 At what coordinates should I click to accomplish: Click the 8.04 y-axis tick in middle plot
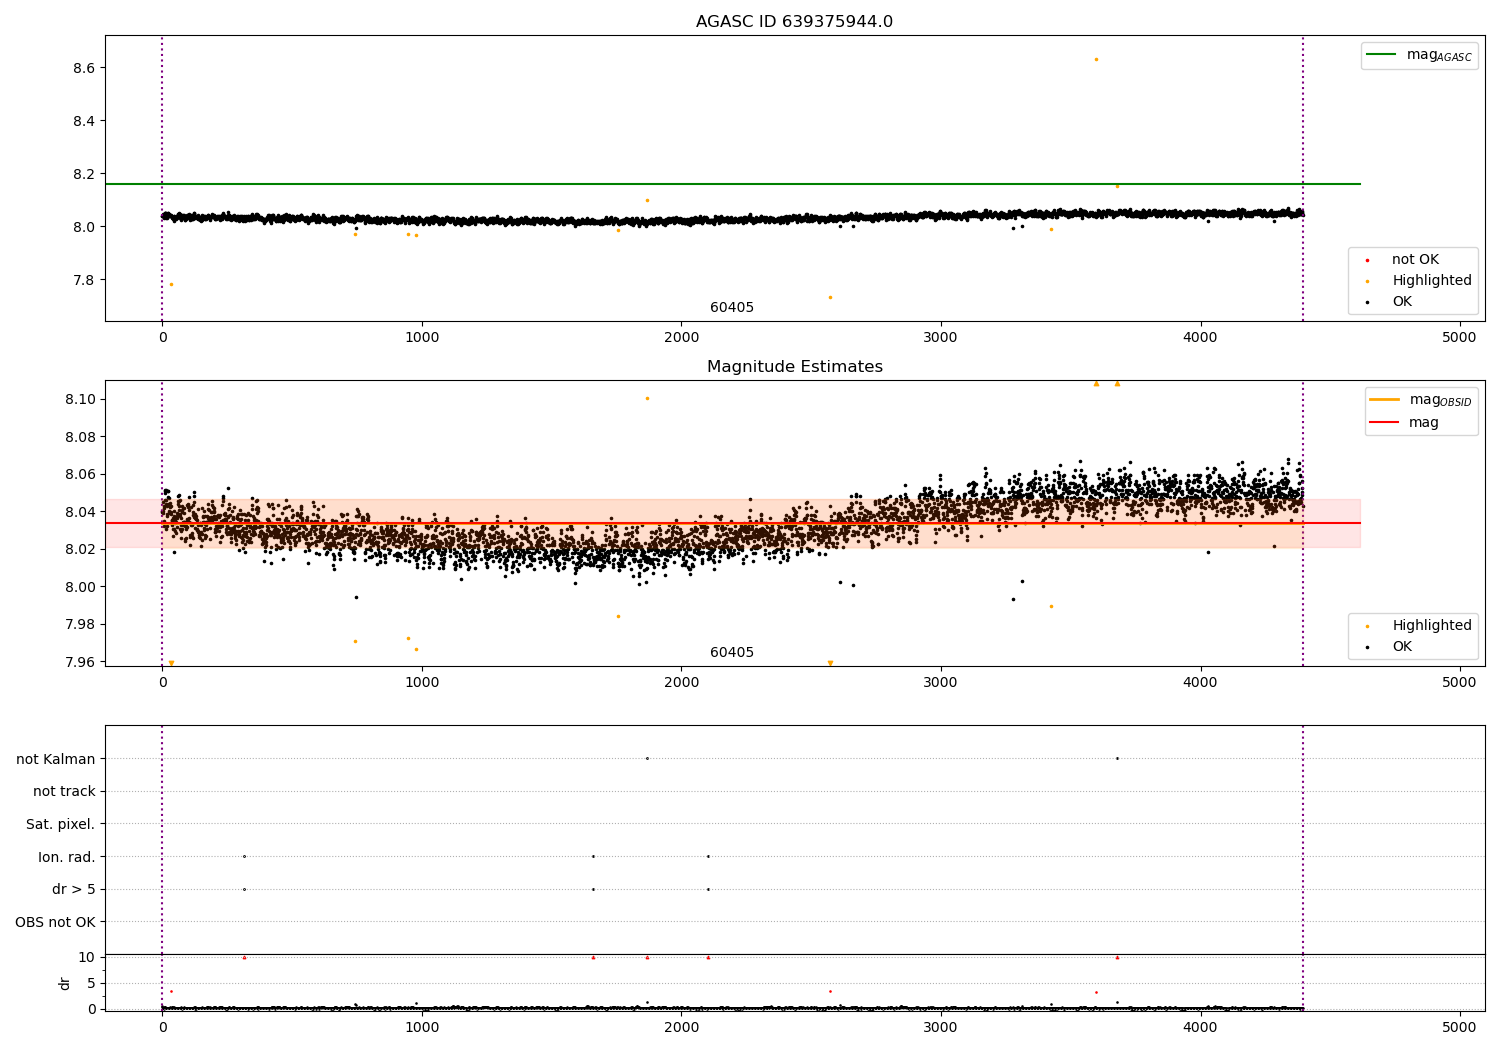pyautogui.click(x=80, y=512)
